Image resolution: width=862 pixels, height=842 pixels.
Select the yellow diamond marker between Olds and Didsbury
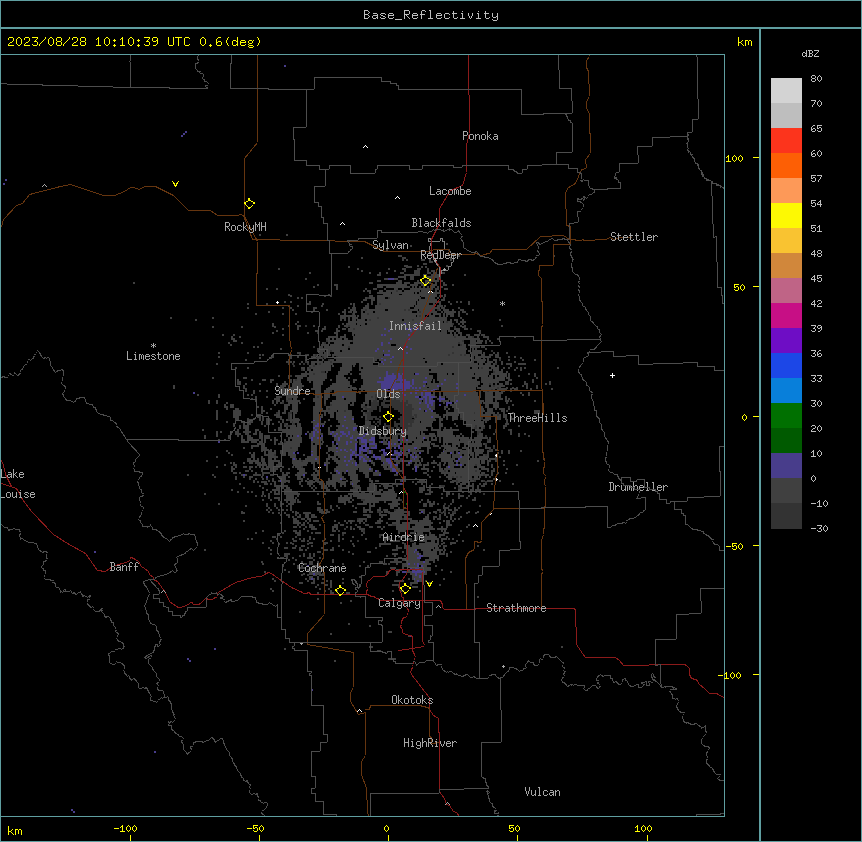pos(388,417)
